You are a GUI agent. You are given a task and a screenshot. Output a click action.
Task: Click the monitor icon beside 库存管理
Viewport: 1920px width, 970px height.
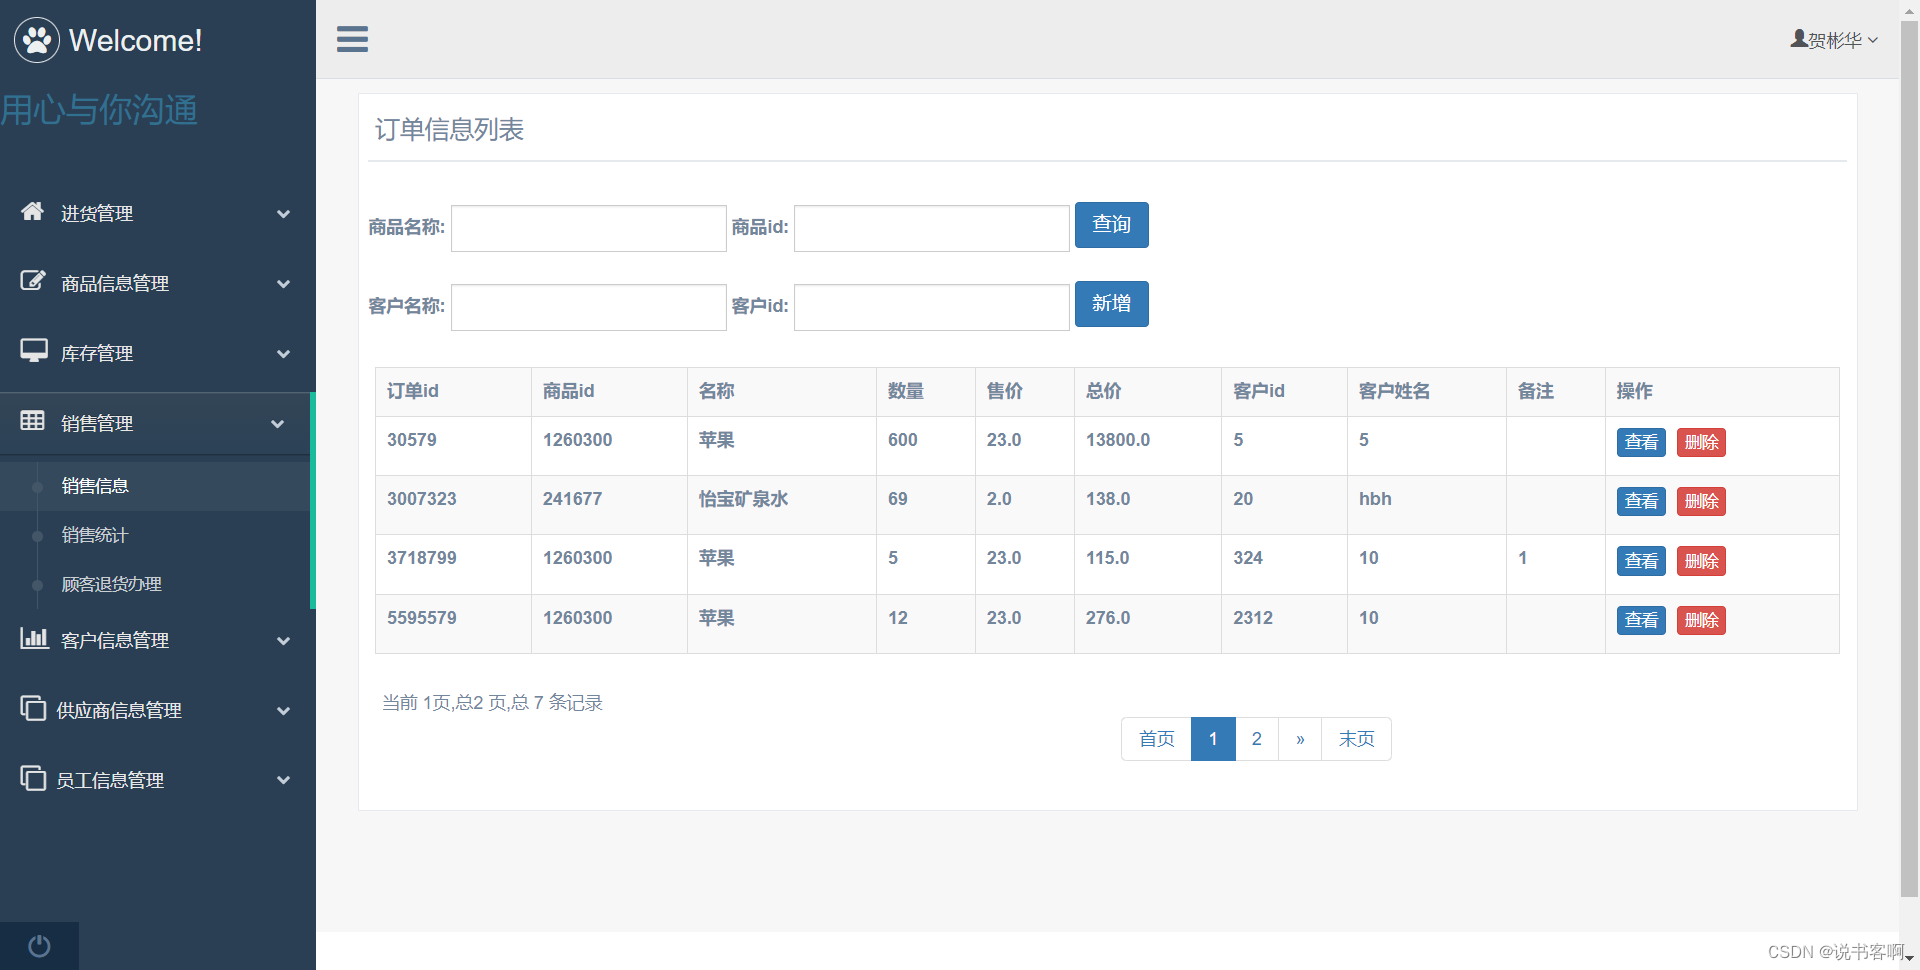point(34,351)
